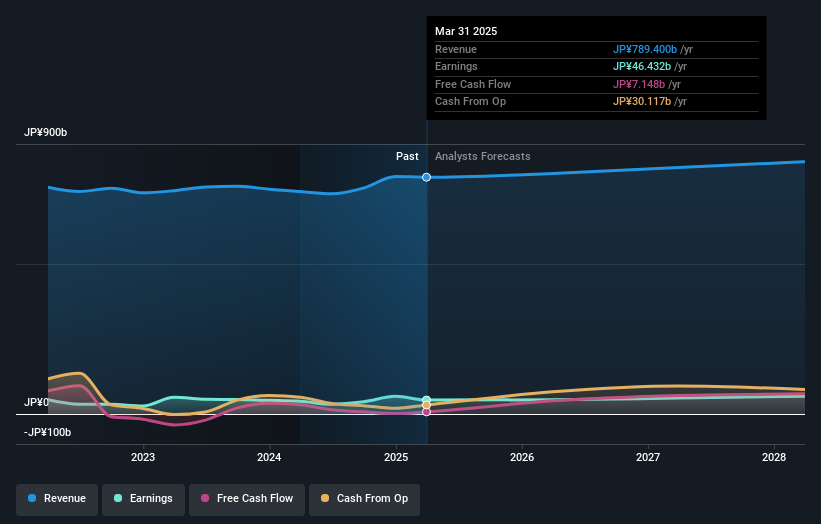Click the Earnings teal data point marker
Image resolution: width=821 pixels, height=524 pixels.
point(427,400)
